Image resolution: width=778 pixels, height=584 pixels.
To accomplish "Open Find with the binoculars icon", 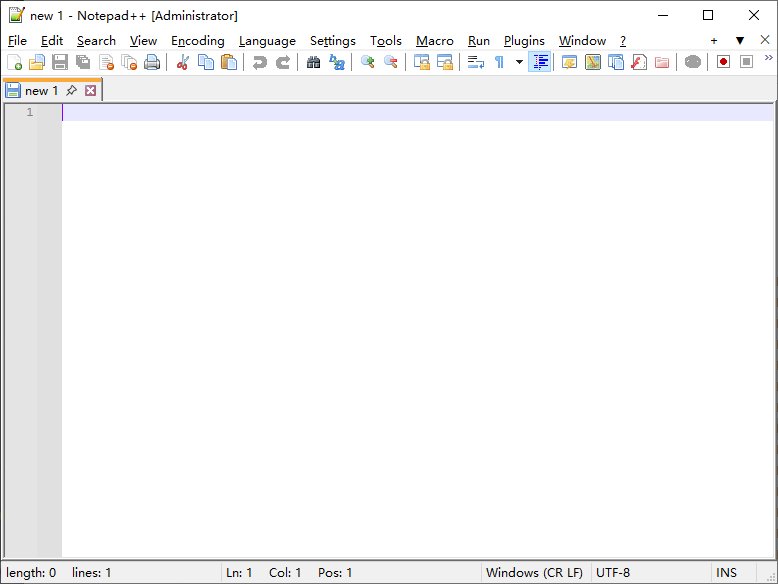I will [313, 63].
